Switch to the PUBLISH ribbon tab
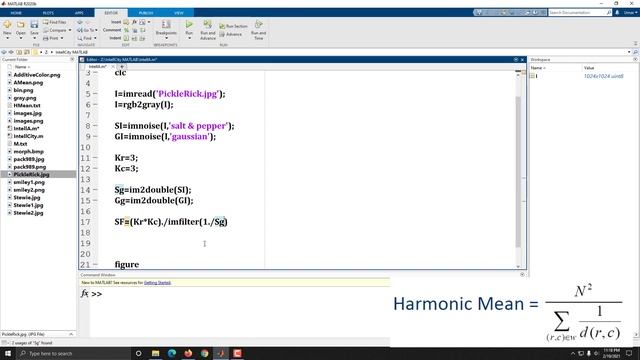Viewport: 640px width, 360px height. tap(146, 13)
